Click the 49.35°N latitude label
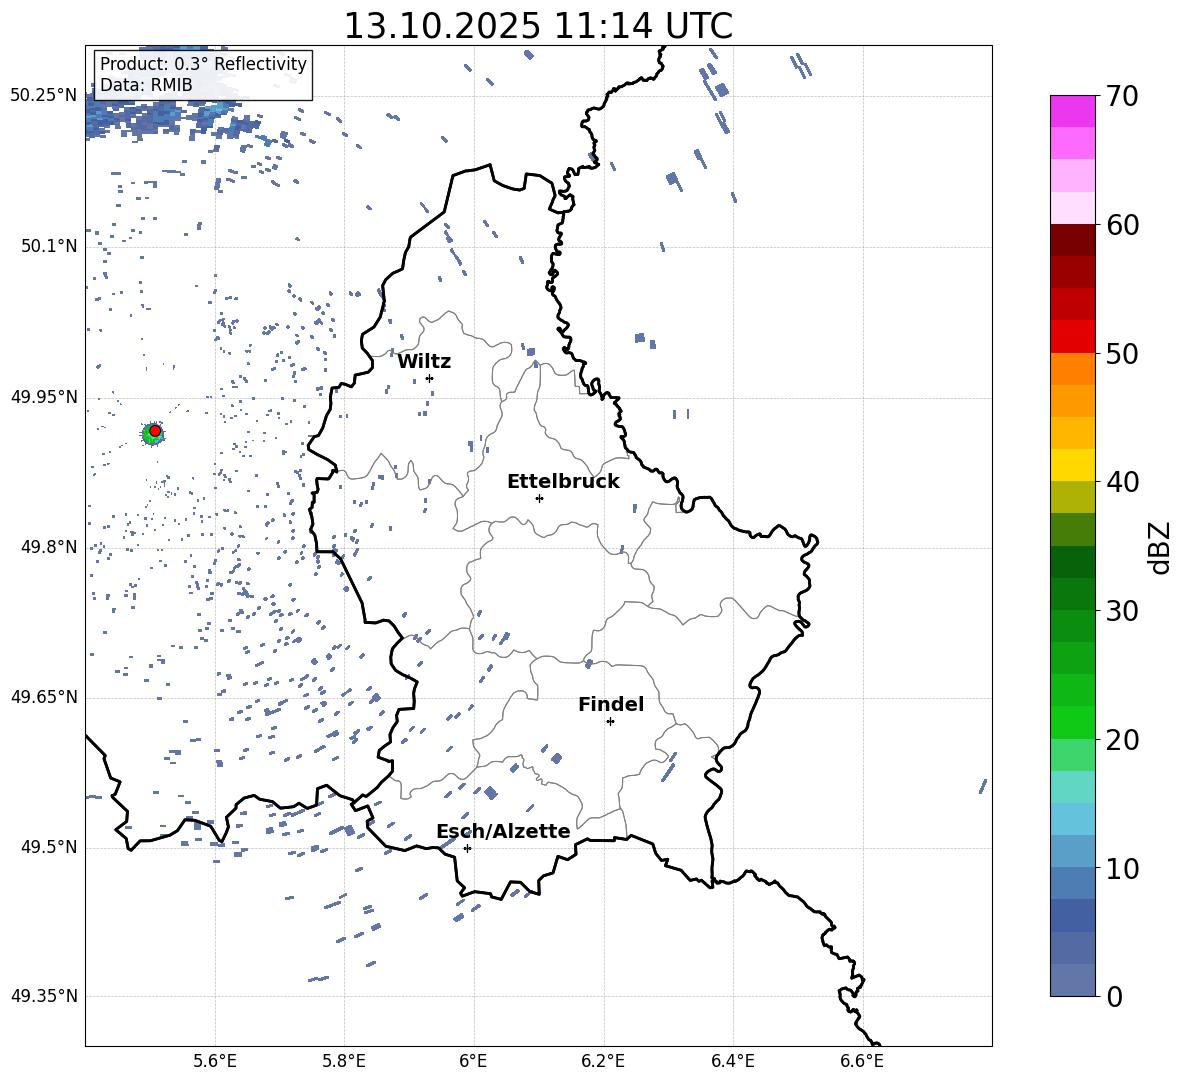This screenshot has width=1184, height=1081. pyautogui.click(x=44, y=996)
